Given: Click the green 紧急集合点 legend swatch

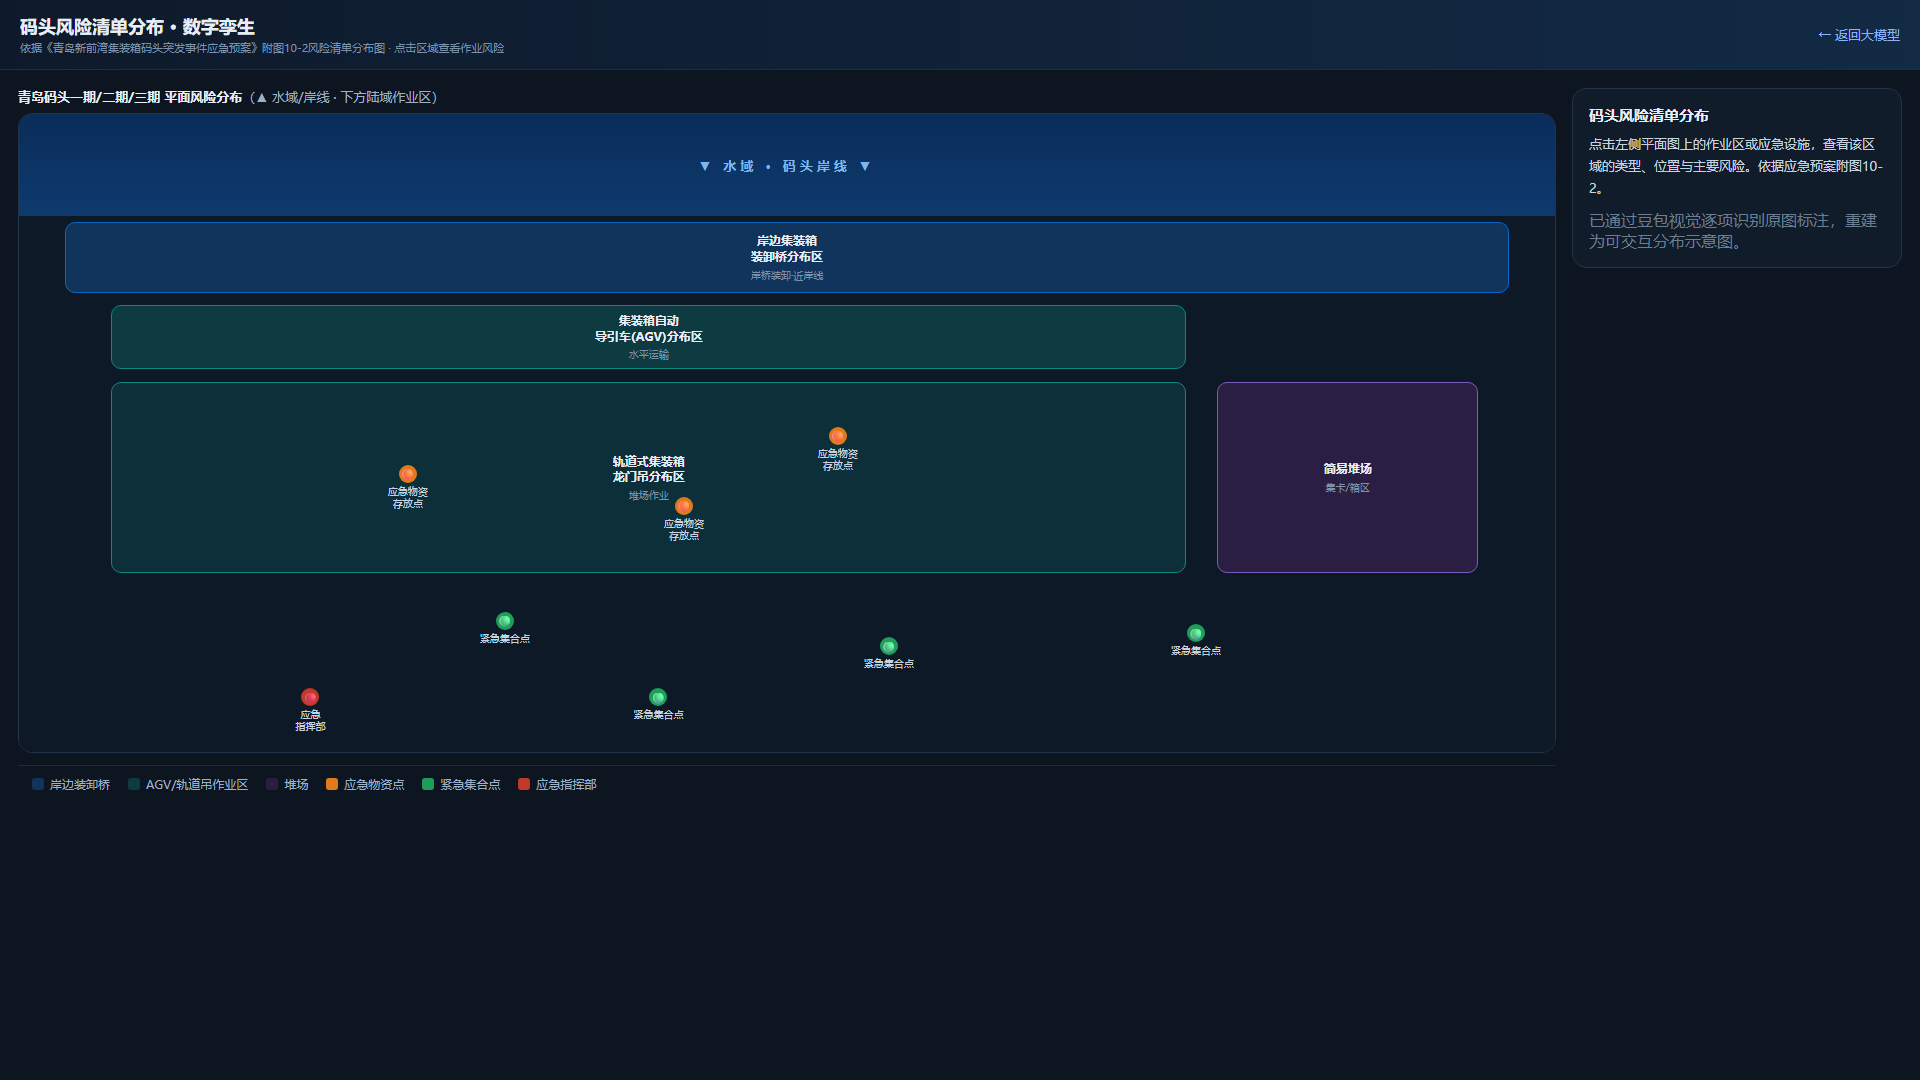Looking at the screenshot, I should coord(428,784).
